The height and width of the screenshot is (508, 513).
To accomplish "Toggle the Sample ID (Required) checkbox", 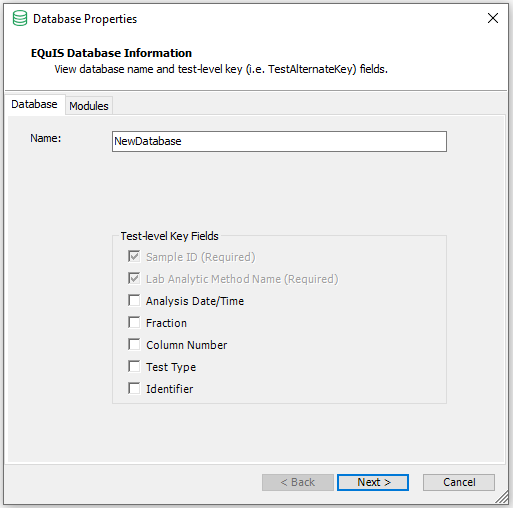I will [134, 257].
